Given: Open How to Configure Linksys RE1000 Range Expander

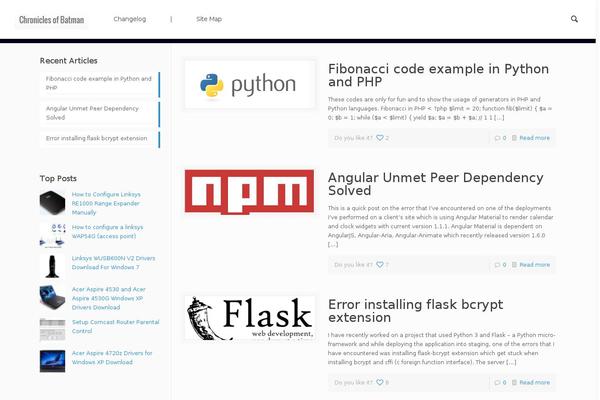Looking at the screenshot, I should click(x=106, y=203).
